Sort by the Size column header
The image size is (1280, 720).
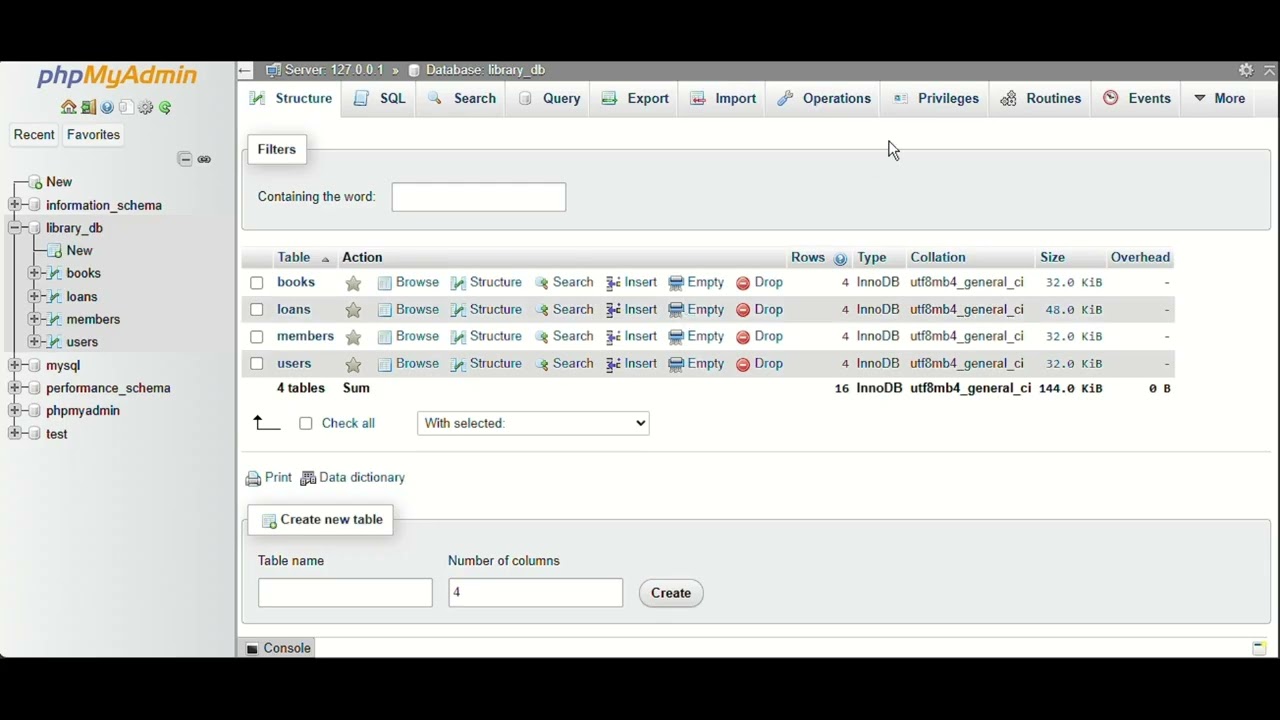[x=1052, y=258]
